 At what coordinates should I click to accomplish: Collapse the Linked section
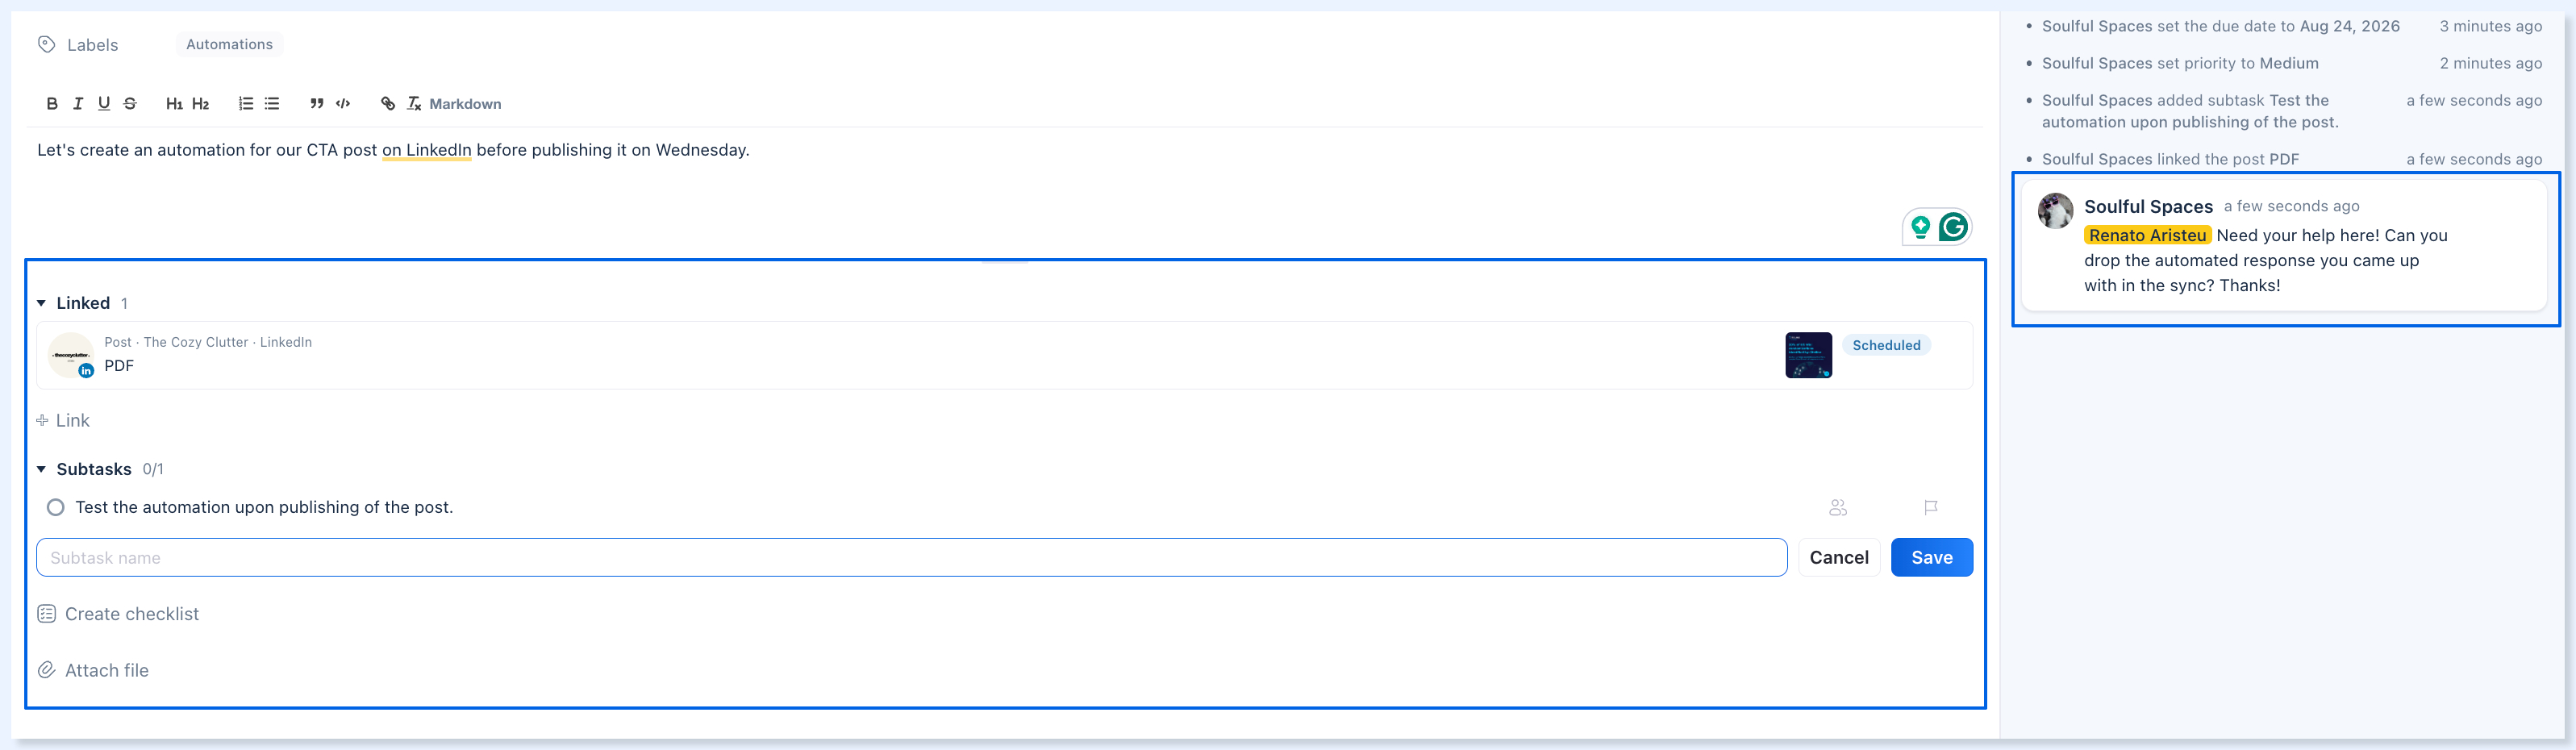pyautogui.click(x=42, y=304)
